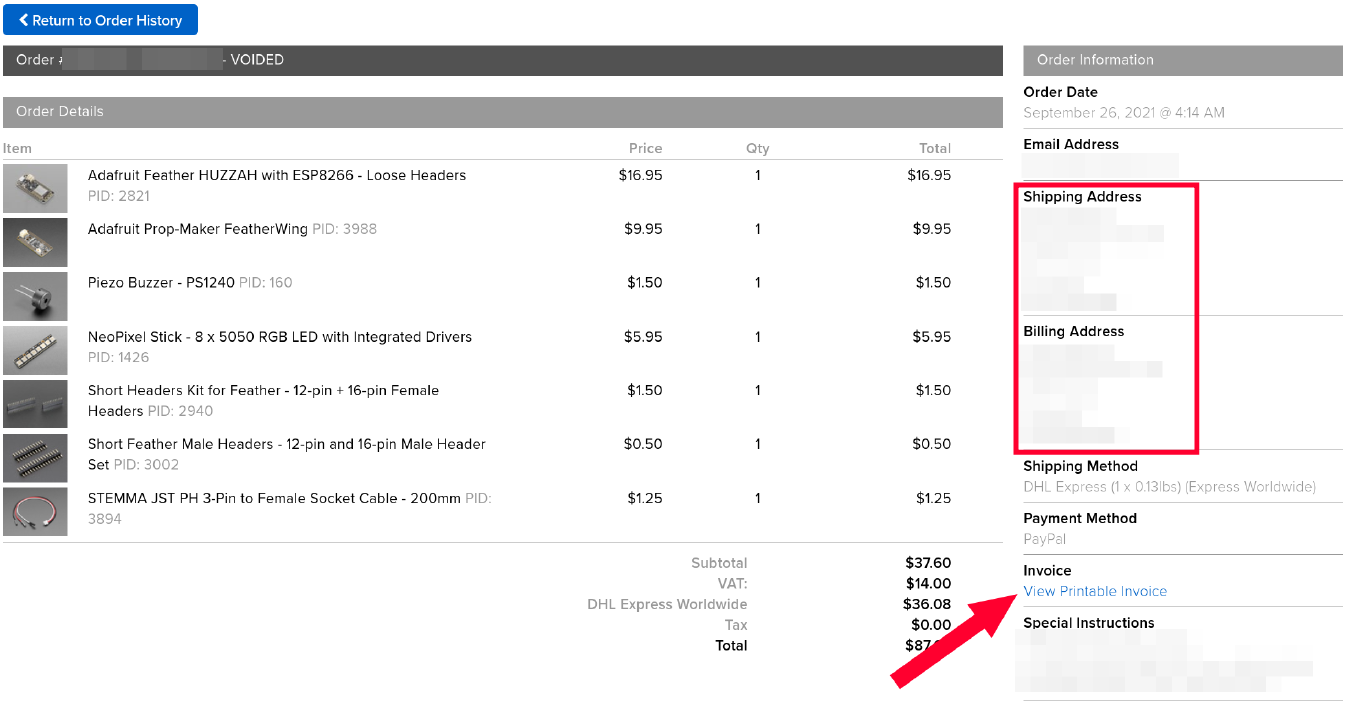Screen dimensions: 1366x715
Task: Click the Piezo Buzzer PS1240 thumbnail
Action: [x=35, y=296]
